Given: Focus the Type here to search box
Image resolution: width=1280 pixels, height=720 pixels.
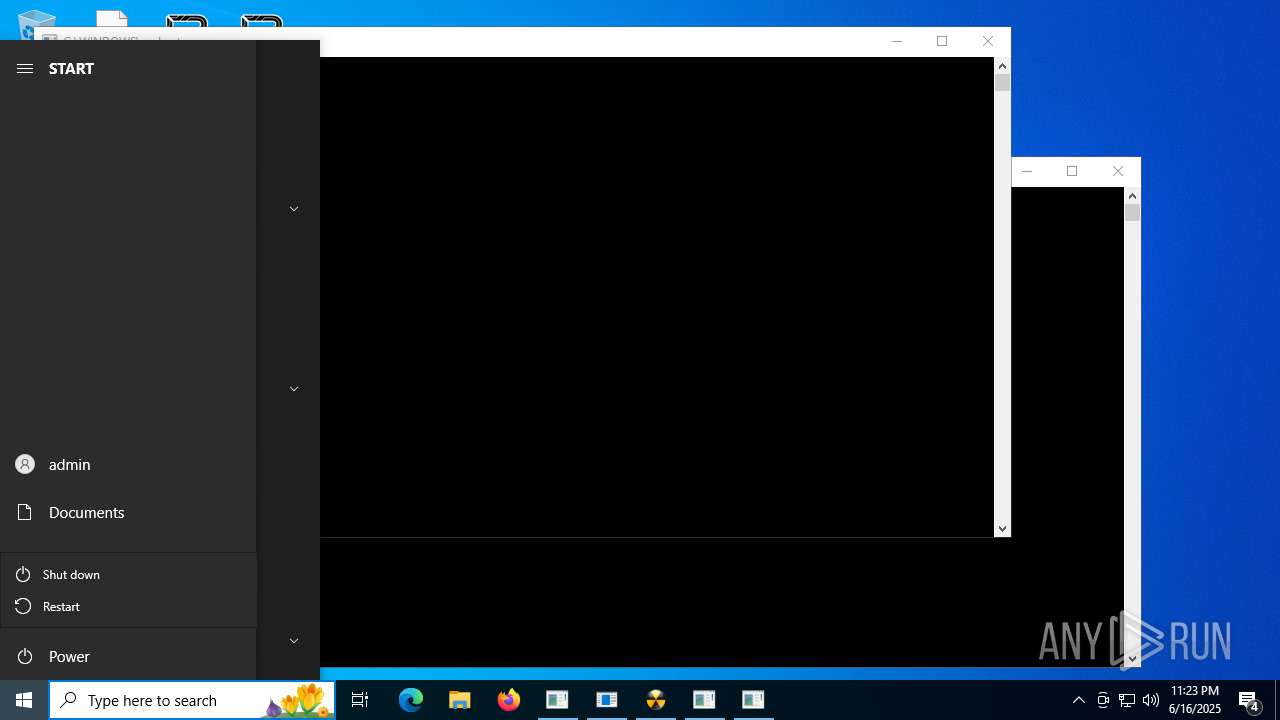Looking at the screenshot, I should coord(192,700).
